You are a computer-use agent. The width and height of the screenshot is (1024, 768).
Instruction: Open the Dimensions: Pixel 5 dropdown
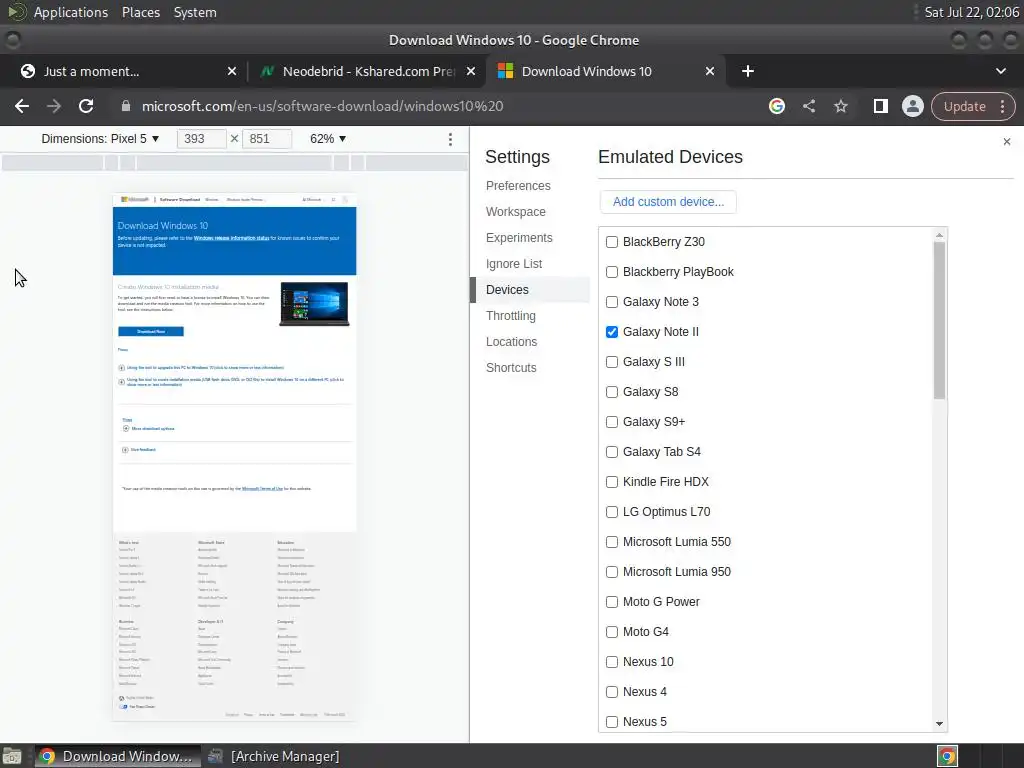100,139
